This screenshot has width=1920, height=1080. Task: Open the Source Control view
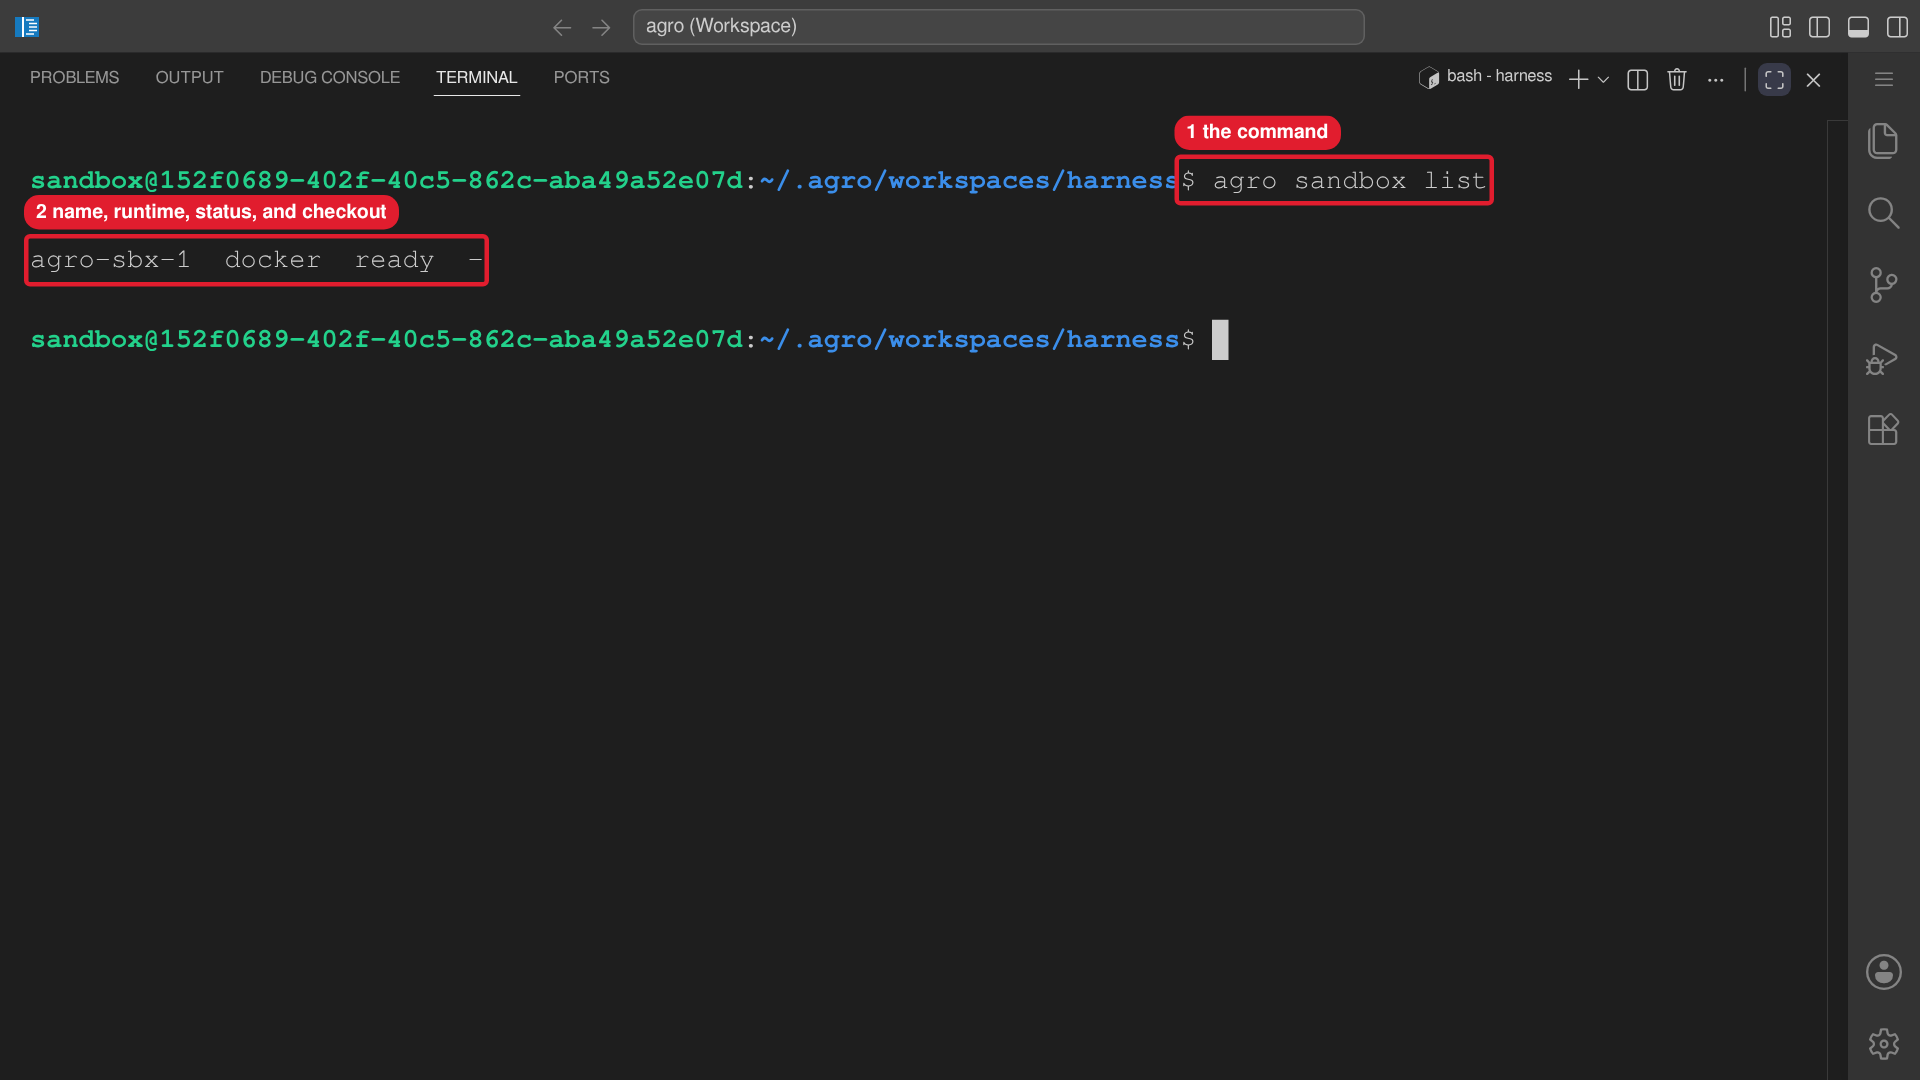[1883, 285]
